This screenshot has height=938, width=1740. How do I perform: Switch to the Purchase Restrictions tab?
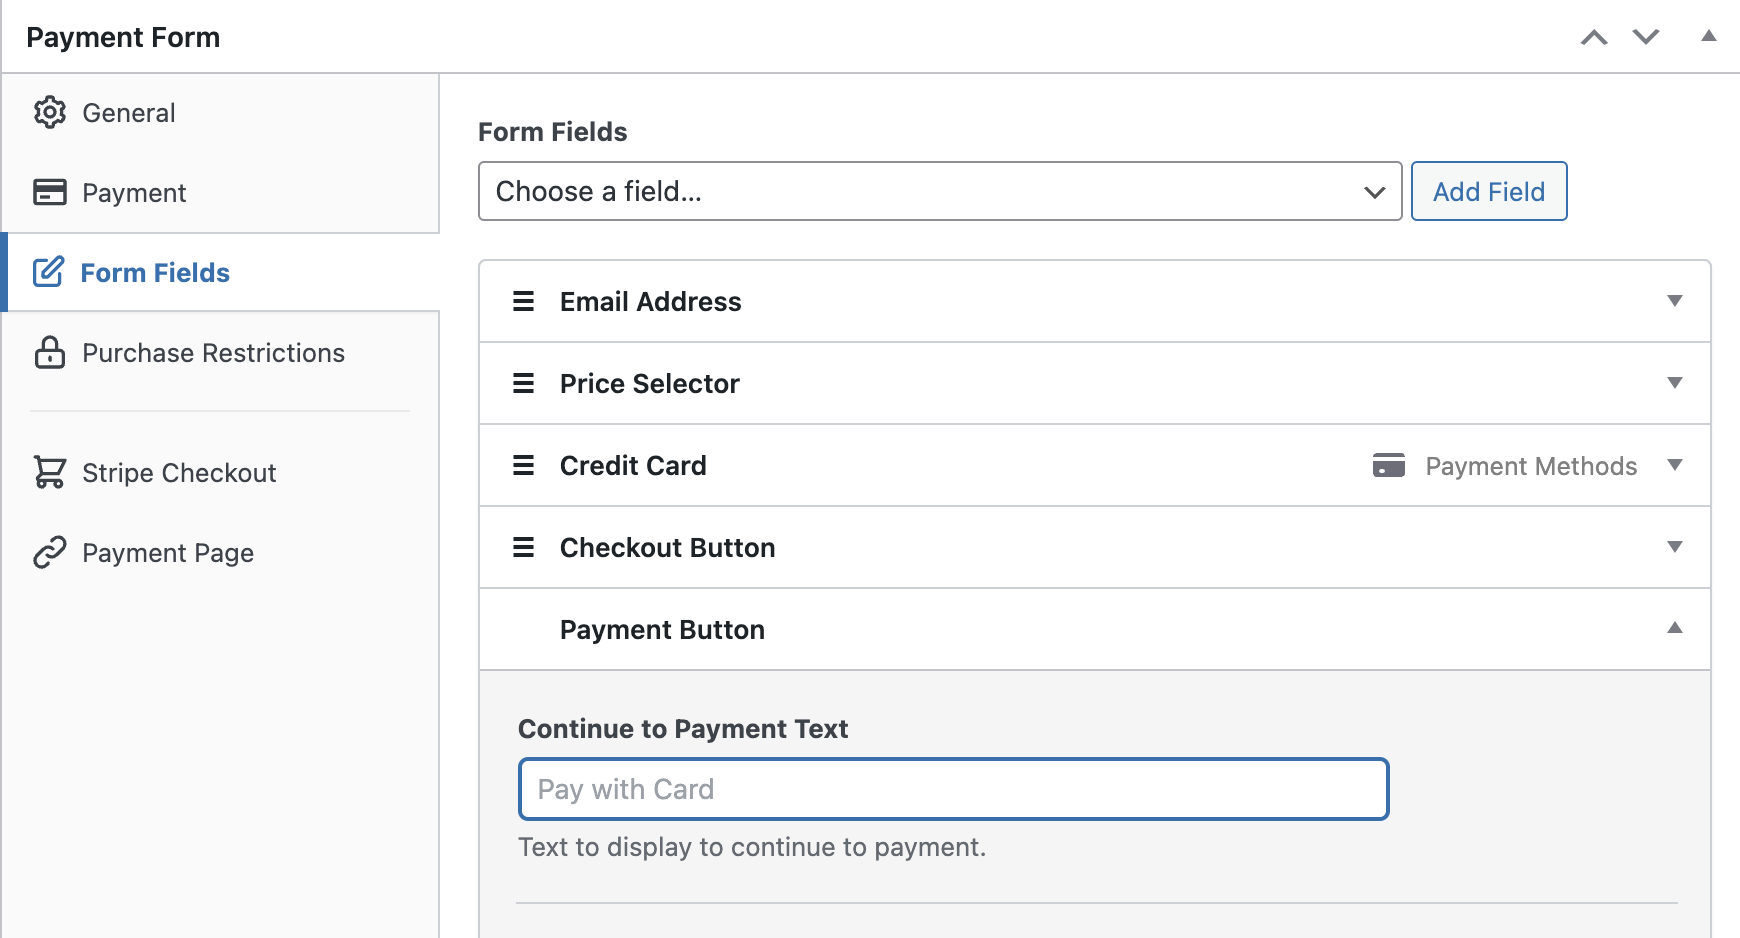(213, 352)
